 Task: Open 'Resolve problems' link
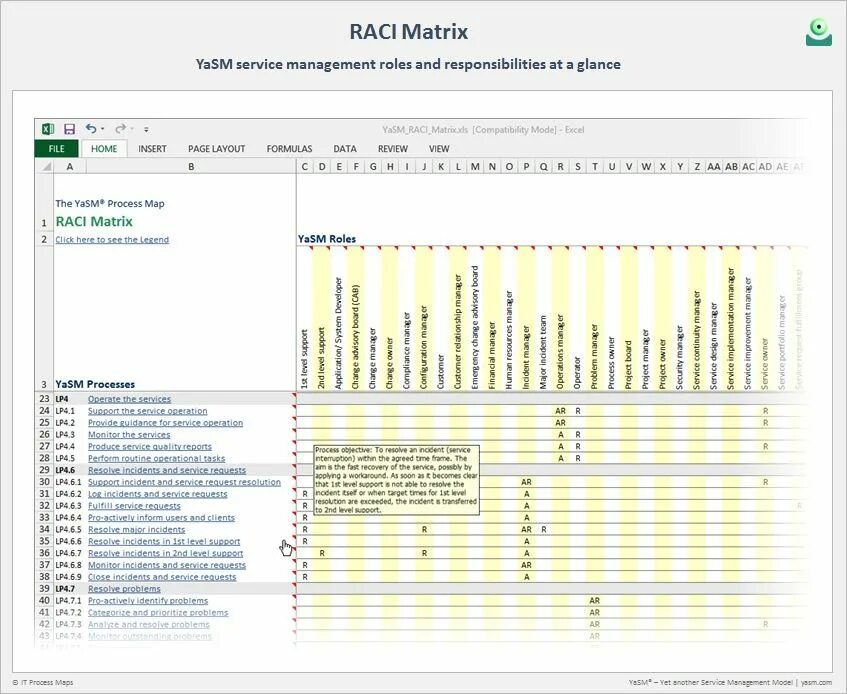point(124,589)
